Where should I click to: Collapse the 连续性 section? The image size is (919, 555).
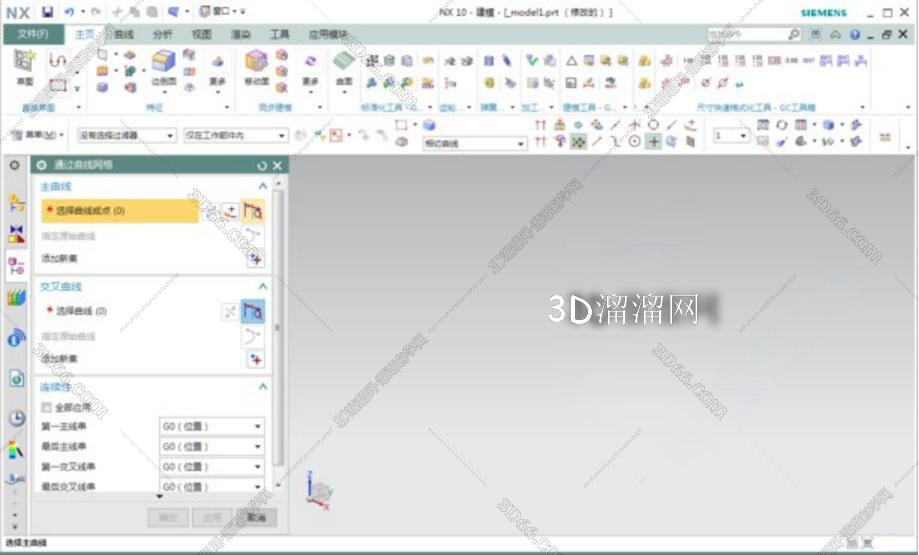[263, 386]
